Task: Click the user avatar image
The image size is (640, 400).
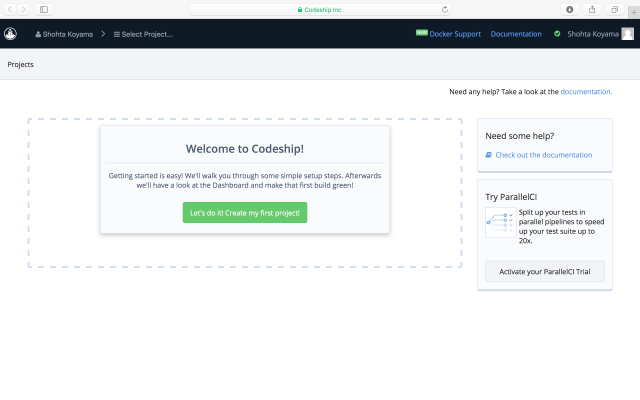Action: click(627, 34)
